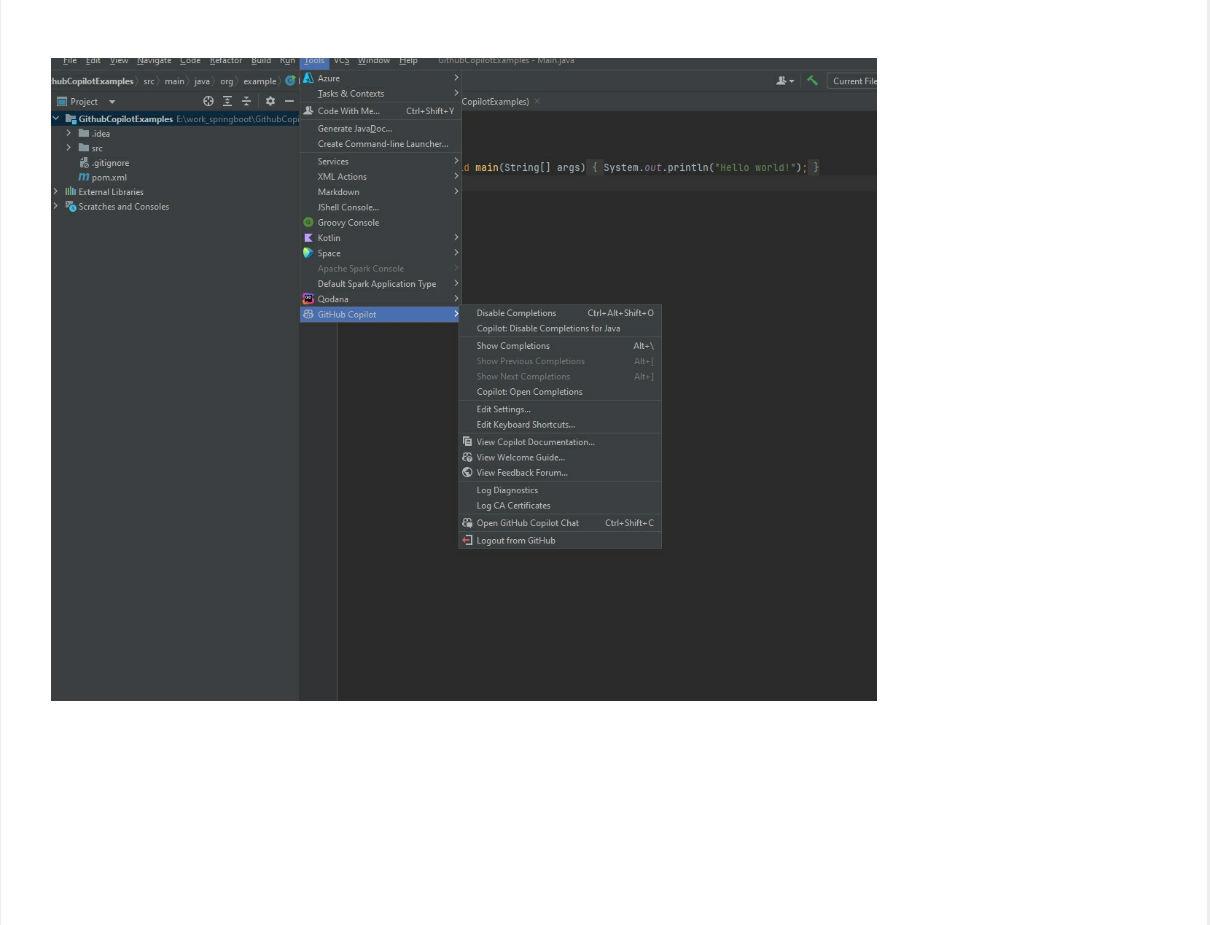Click the Logout from GitHub icon
Viewport: 1210px width, 925px height.
click(x=467, y=540)
